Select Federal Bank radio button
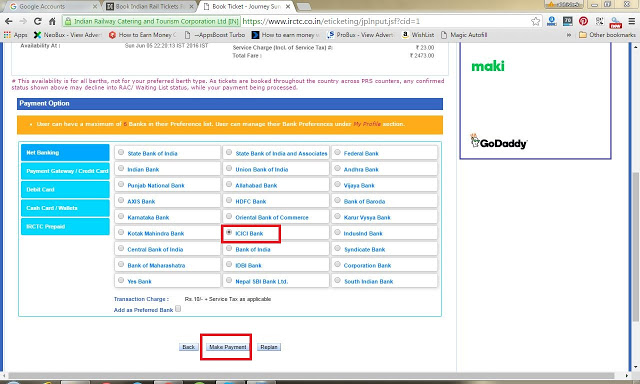640x384 pixels. click(x=337, y=152)
